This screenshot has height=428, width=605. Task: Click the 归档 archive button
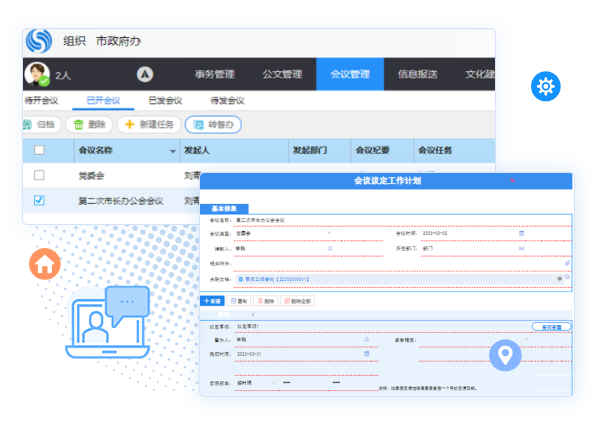41,125
